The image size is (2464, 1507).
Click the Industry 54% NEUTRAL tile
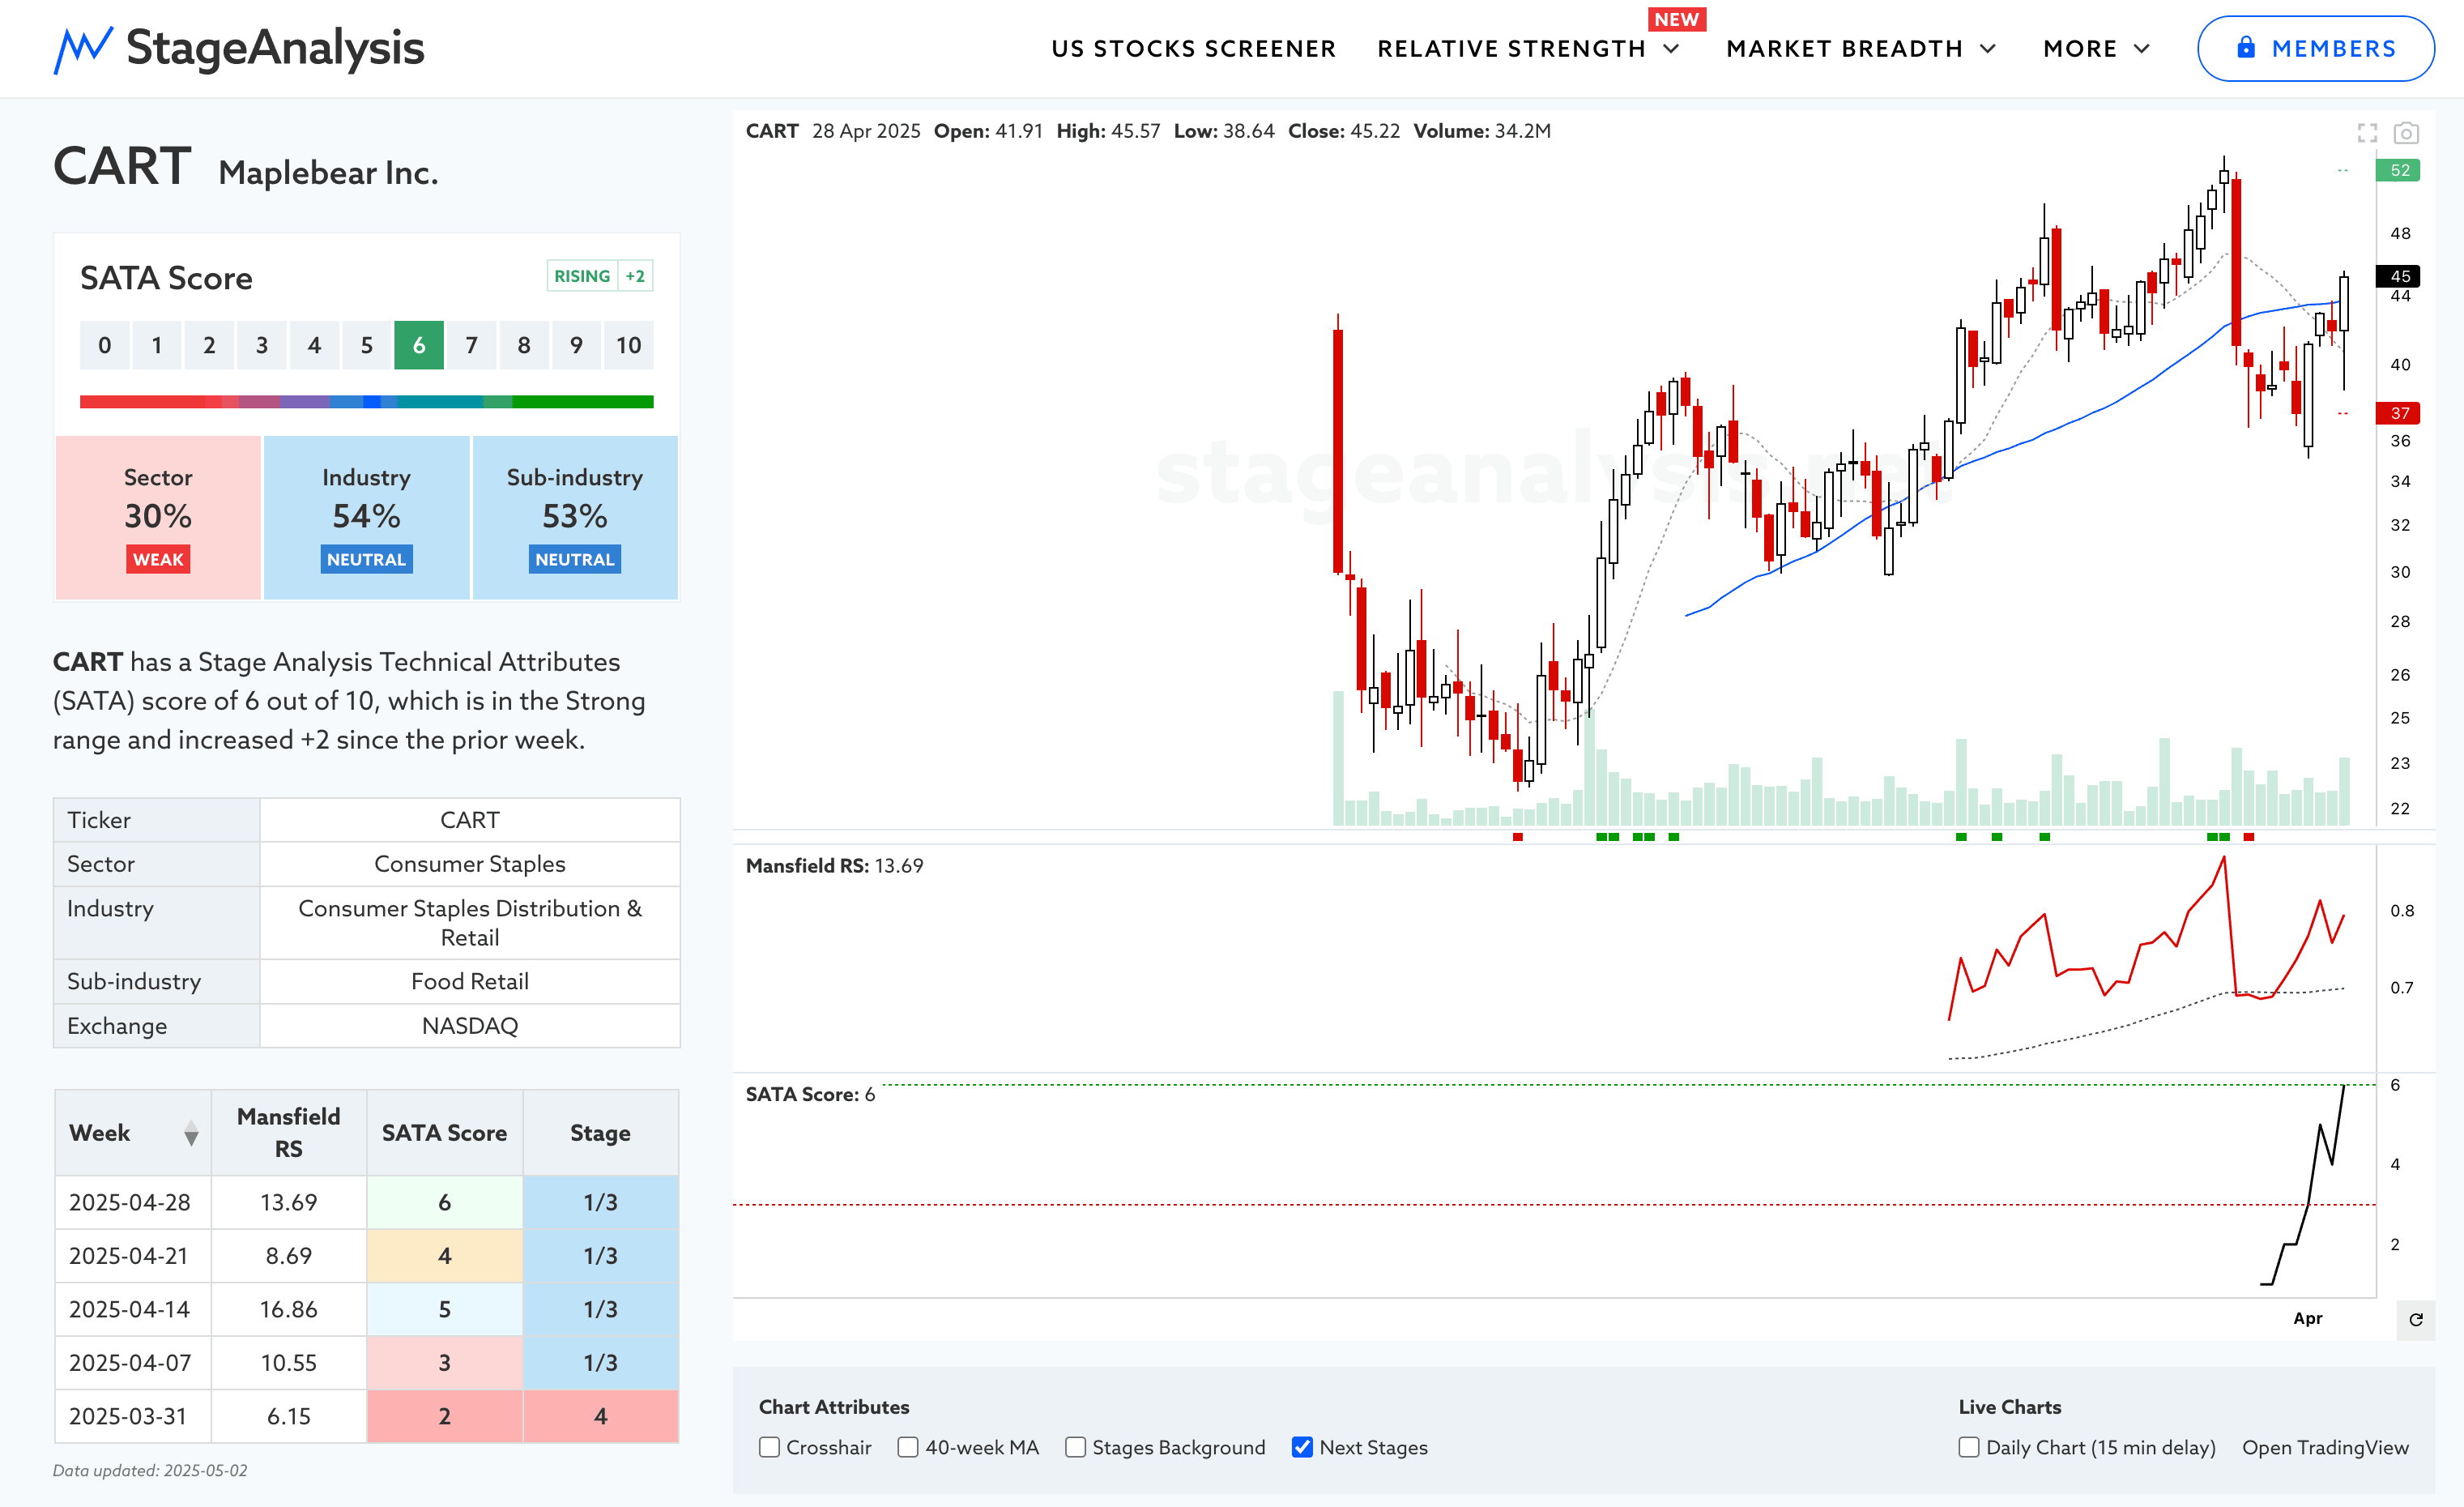click(366, 518)
